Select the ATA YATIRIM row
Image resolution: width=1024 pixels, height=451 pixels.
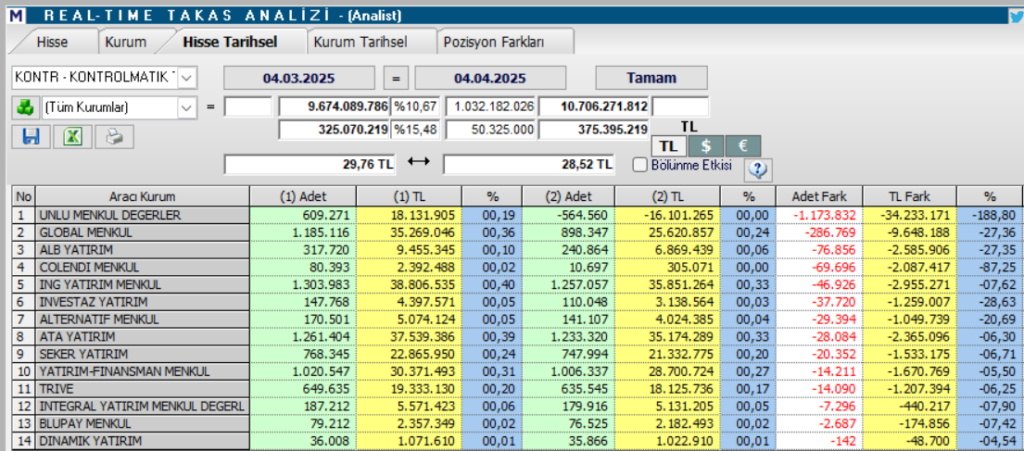coord(517,337)
